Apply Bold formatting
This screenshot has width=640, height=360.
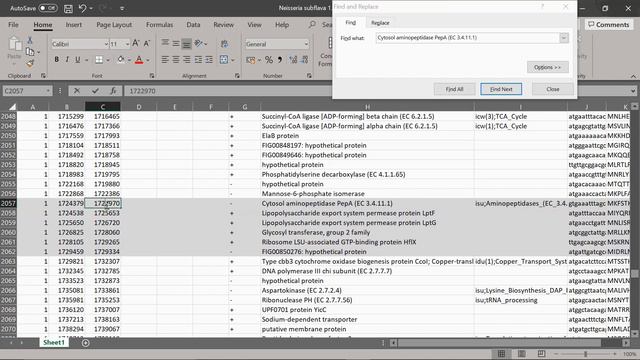(x=56, y=60)
